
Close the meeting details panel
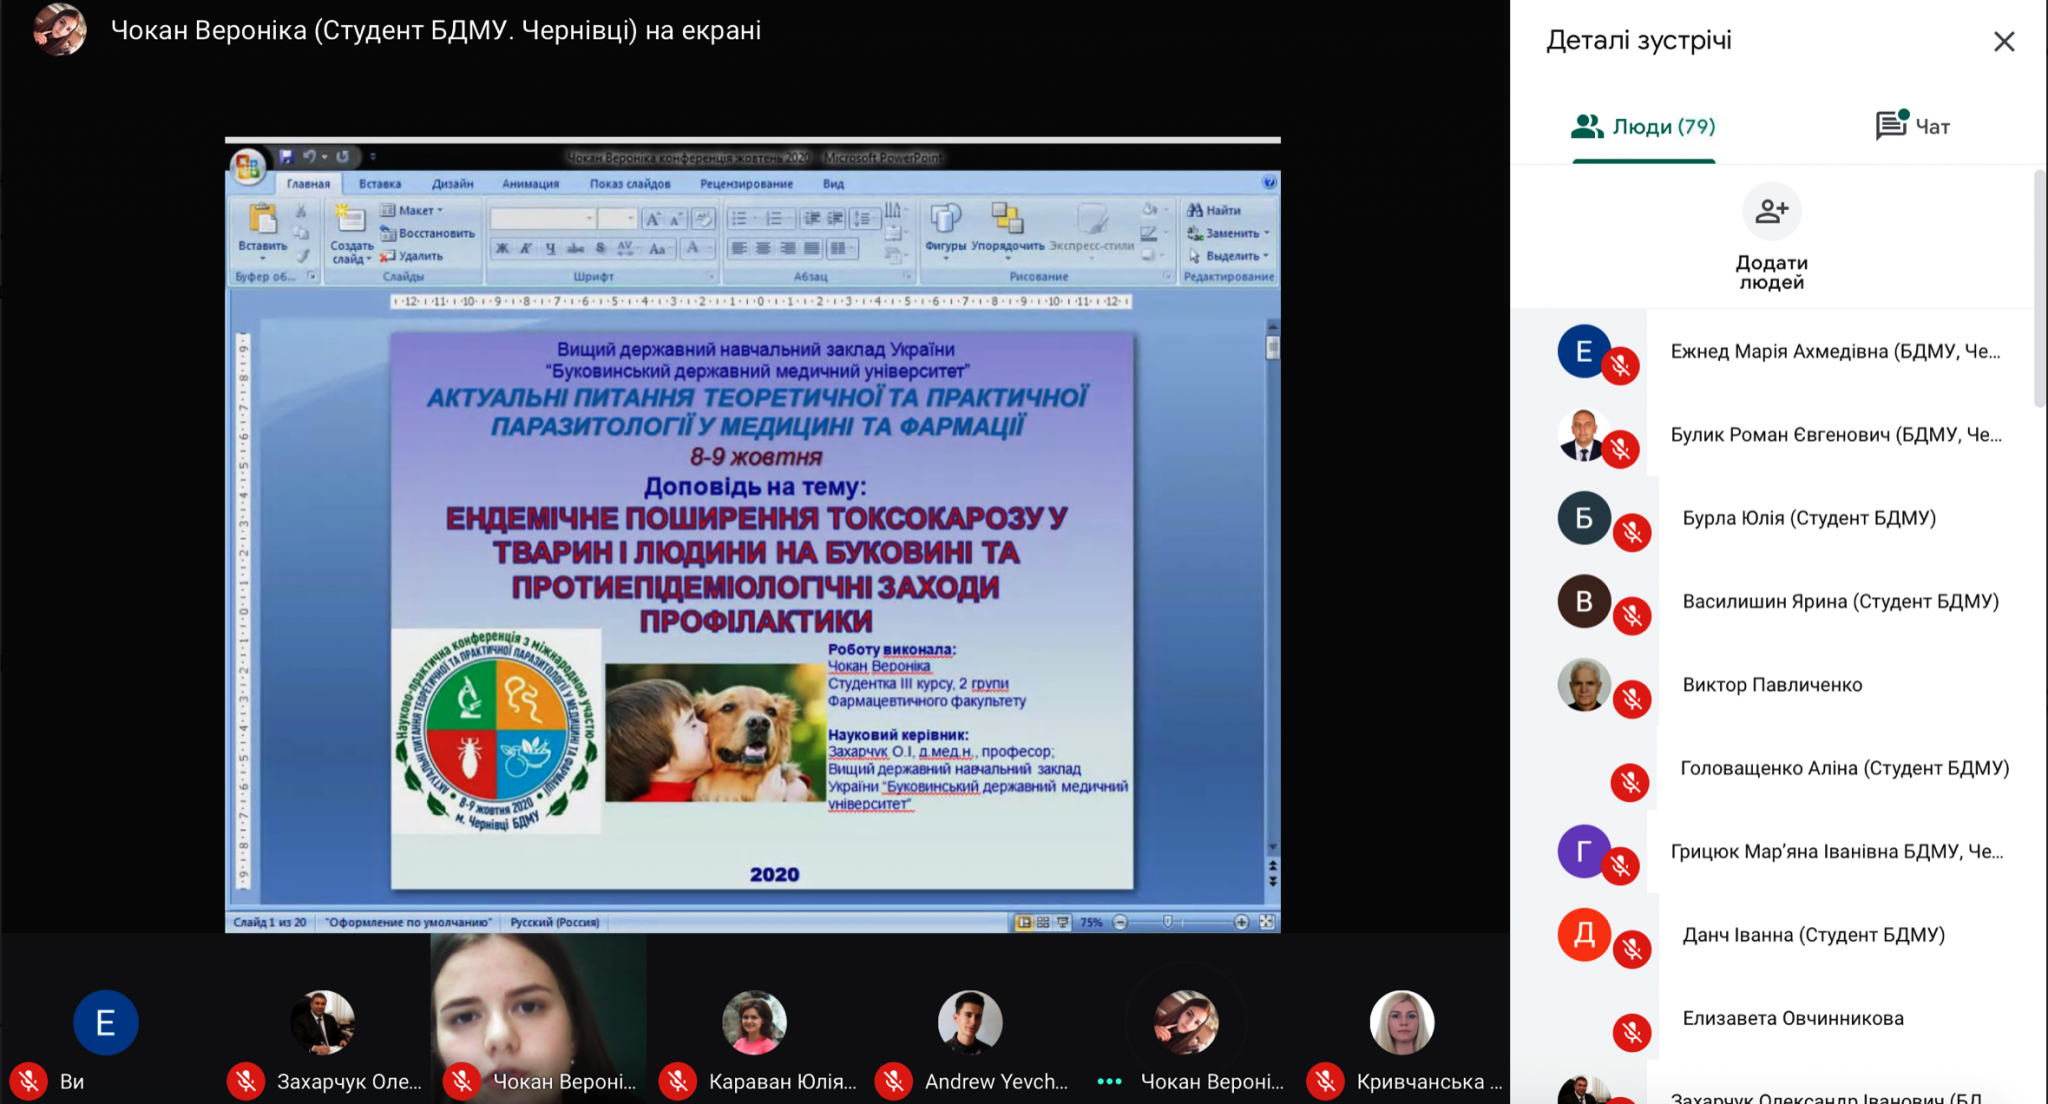[x=2003, y=41]
